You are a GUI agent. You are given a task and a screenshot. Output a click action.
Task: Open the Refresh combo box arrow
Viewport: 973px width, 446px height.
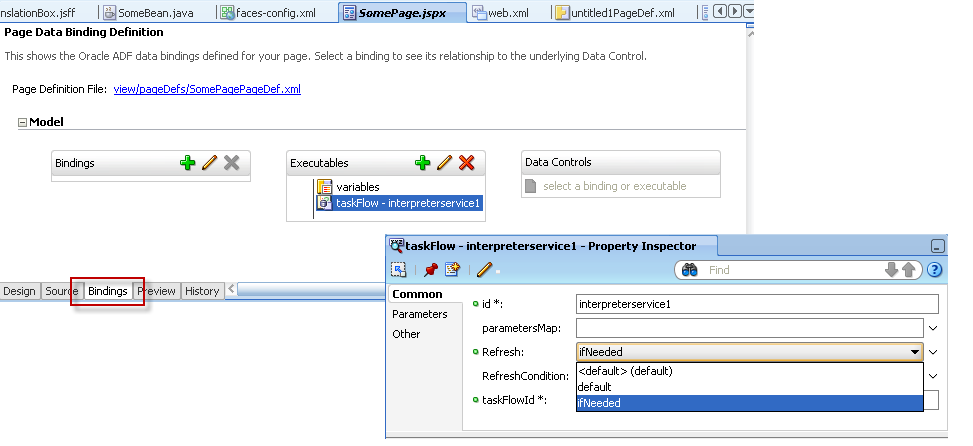(915, 352)
